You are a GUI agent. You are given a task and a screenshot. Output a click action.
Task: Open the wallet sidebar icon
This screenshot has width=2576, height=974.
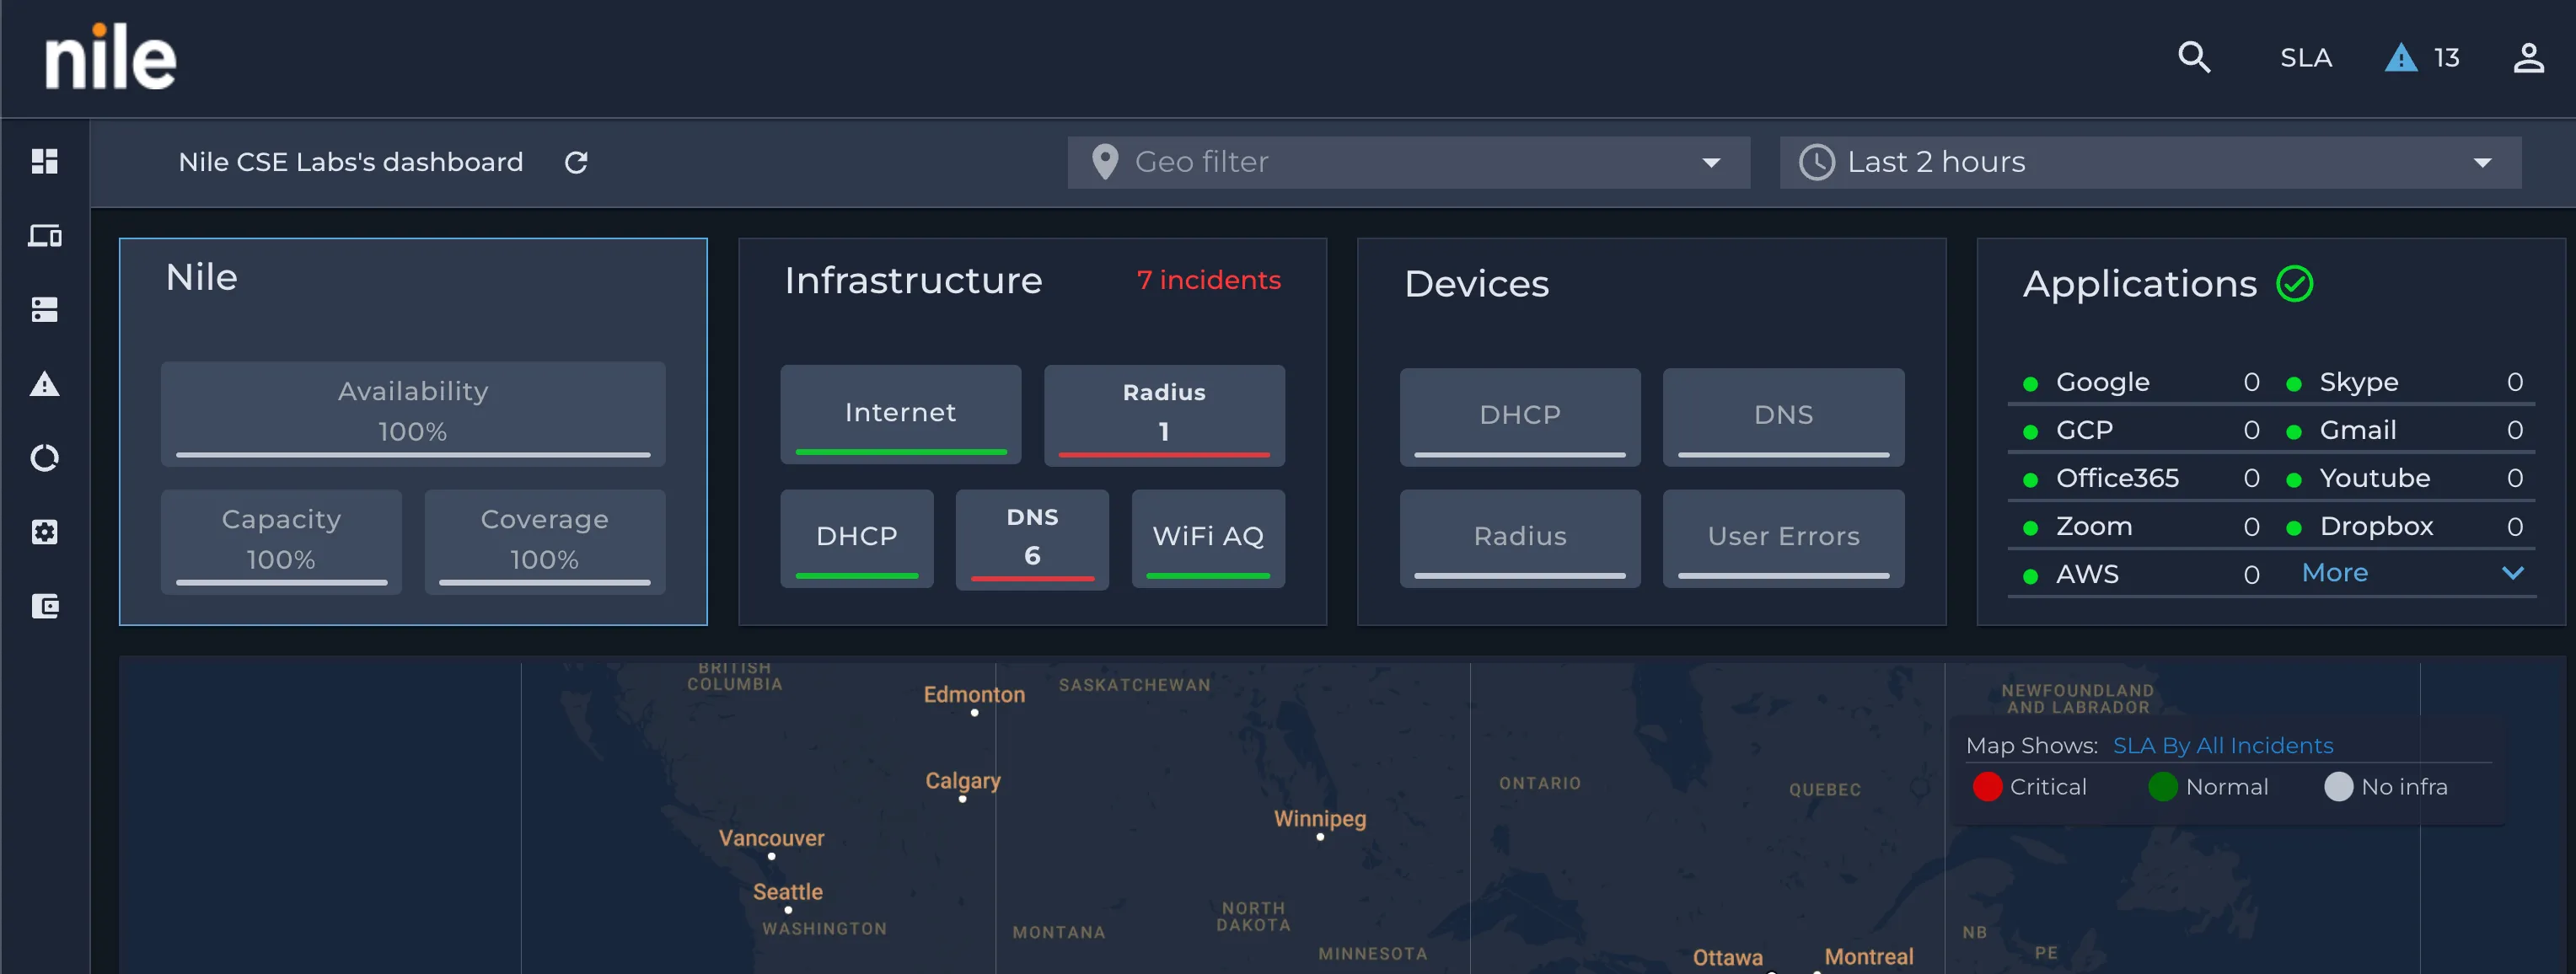coord(44,605)
